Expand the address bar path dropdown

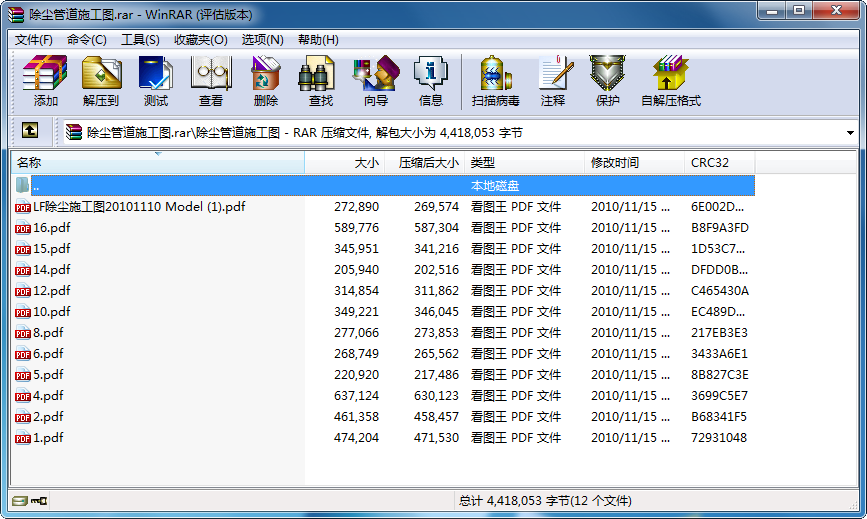click(x=850, y=133)
